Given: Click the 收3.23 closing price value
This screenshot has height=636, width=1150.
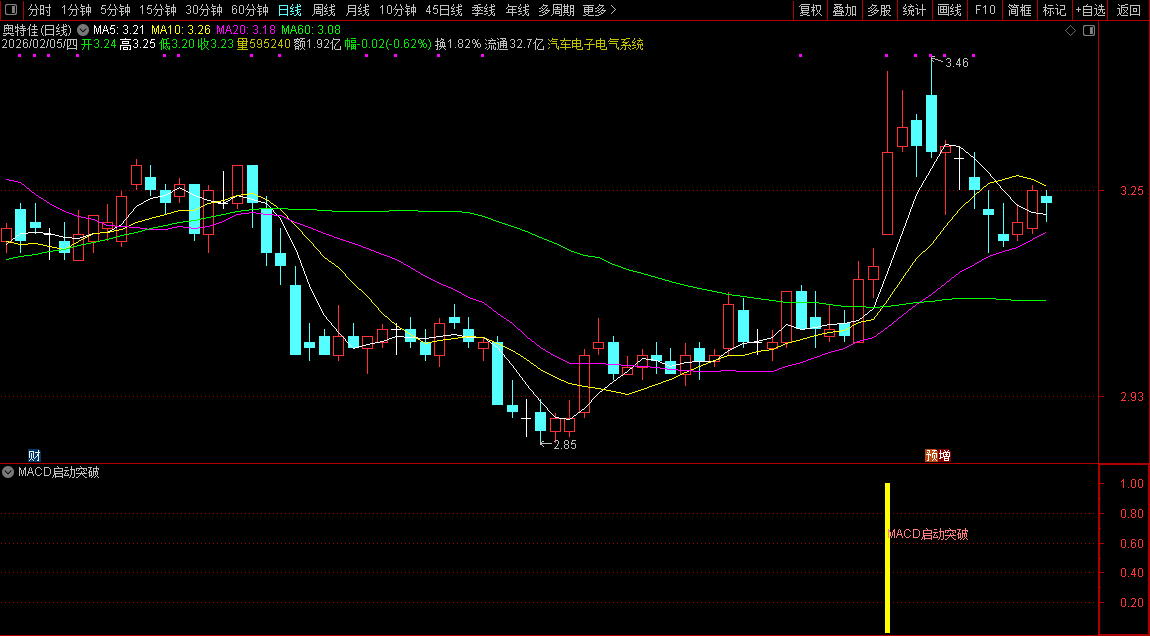Looking at the screenshot, I should (216, 44).
